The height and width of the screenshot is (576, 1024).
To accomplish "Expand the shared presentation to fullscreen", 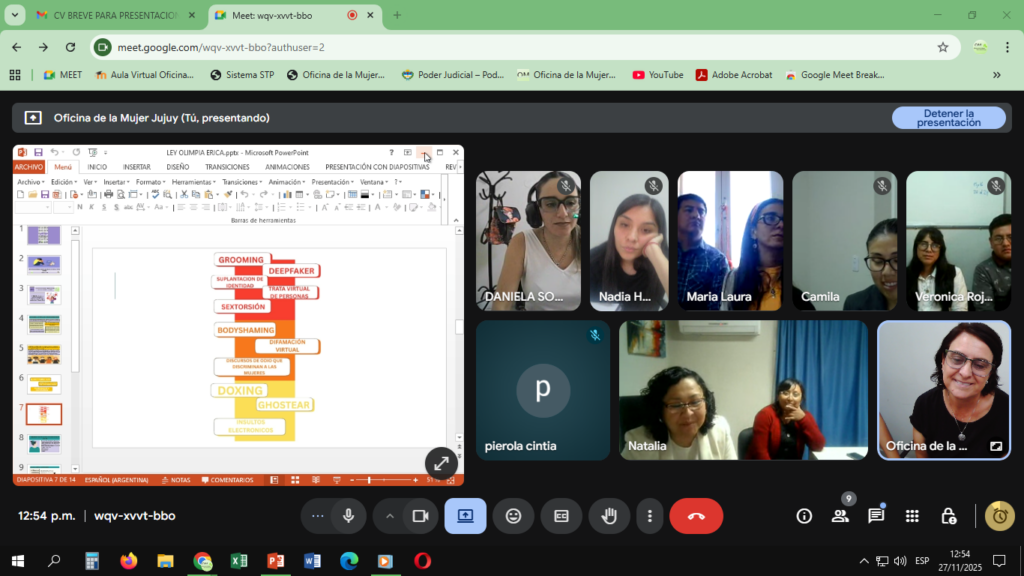I will 441,462.
